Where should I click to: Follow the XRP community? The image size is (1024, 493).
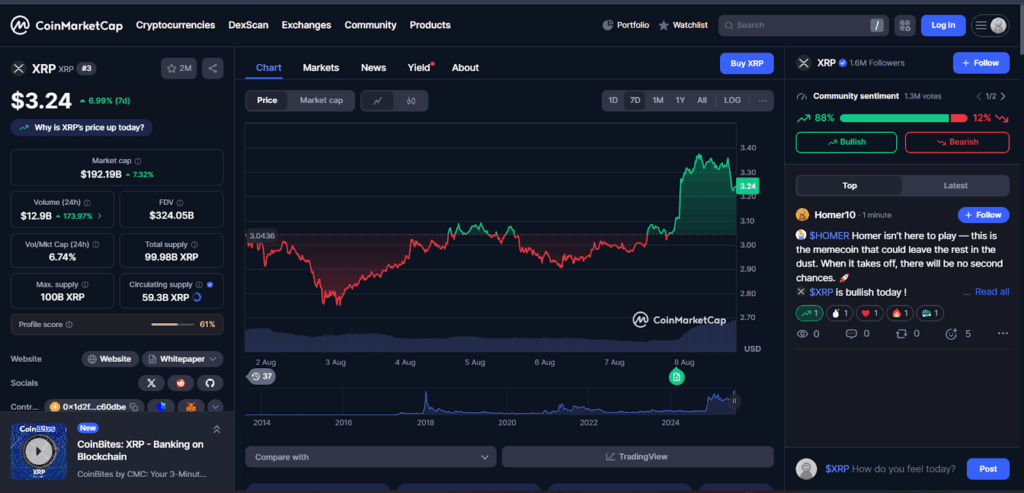[981, 63]
